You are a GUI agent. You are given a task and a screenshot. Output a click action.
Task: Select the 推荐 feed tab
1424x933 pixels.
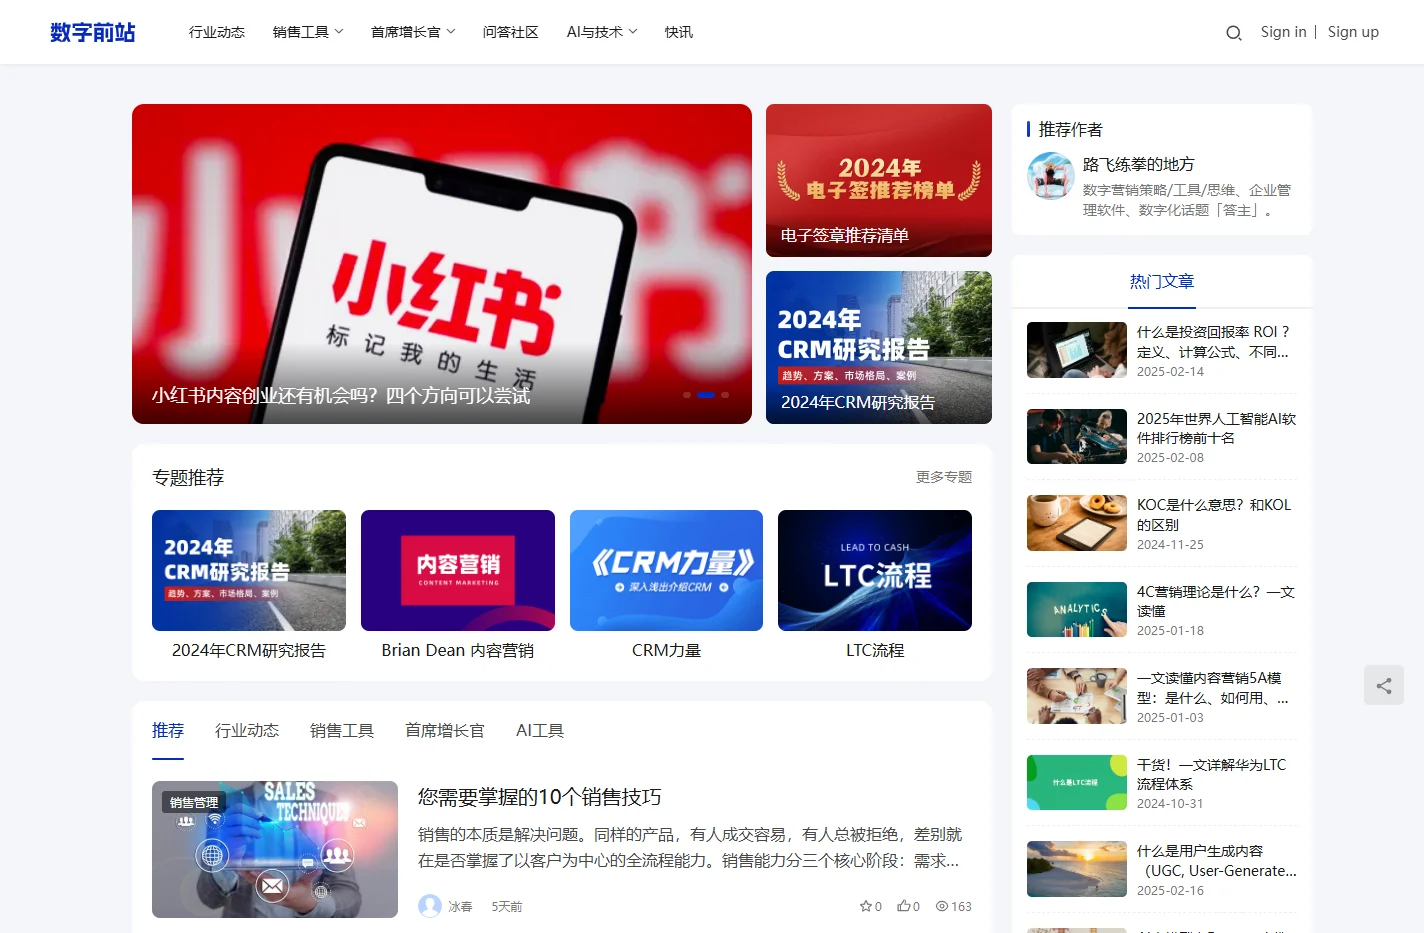168,730
